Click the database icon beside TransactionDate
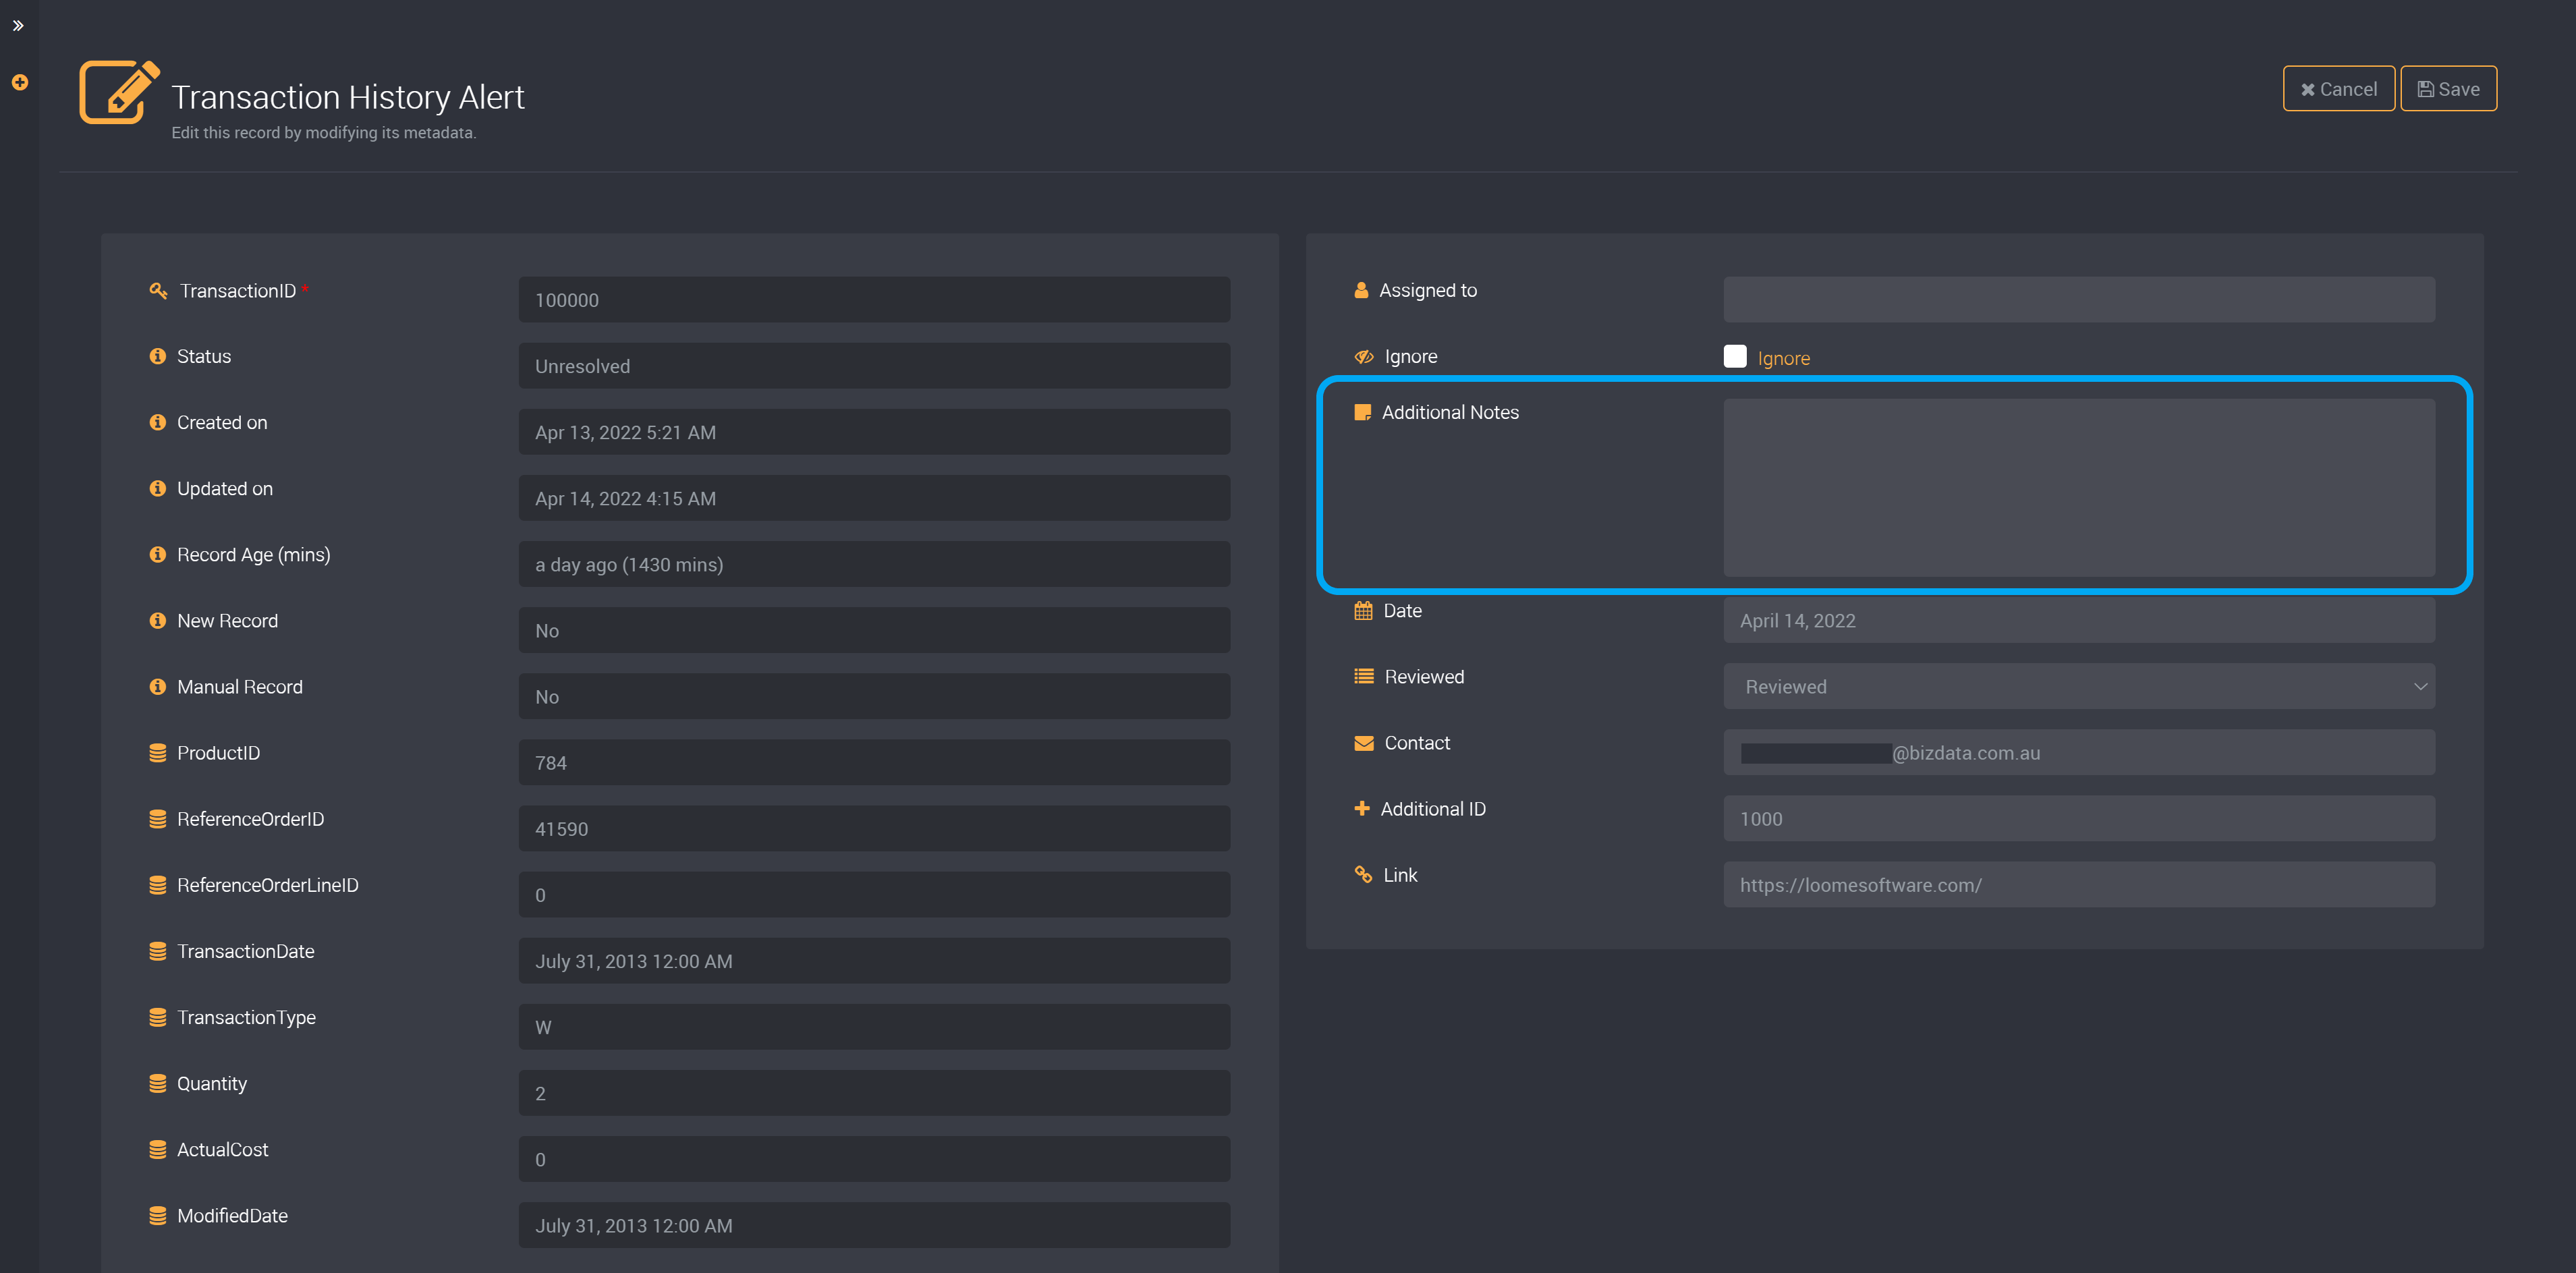This screenshot has width=2576, height=1273. pyautogui.click(x=157, y=951)
